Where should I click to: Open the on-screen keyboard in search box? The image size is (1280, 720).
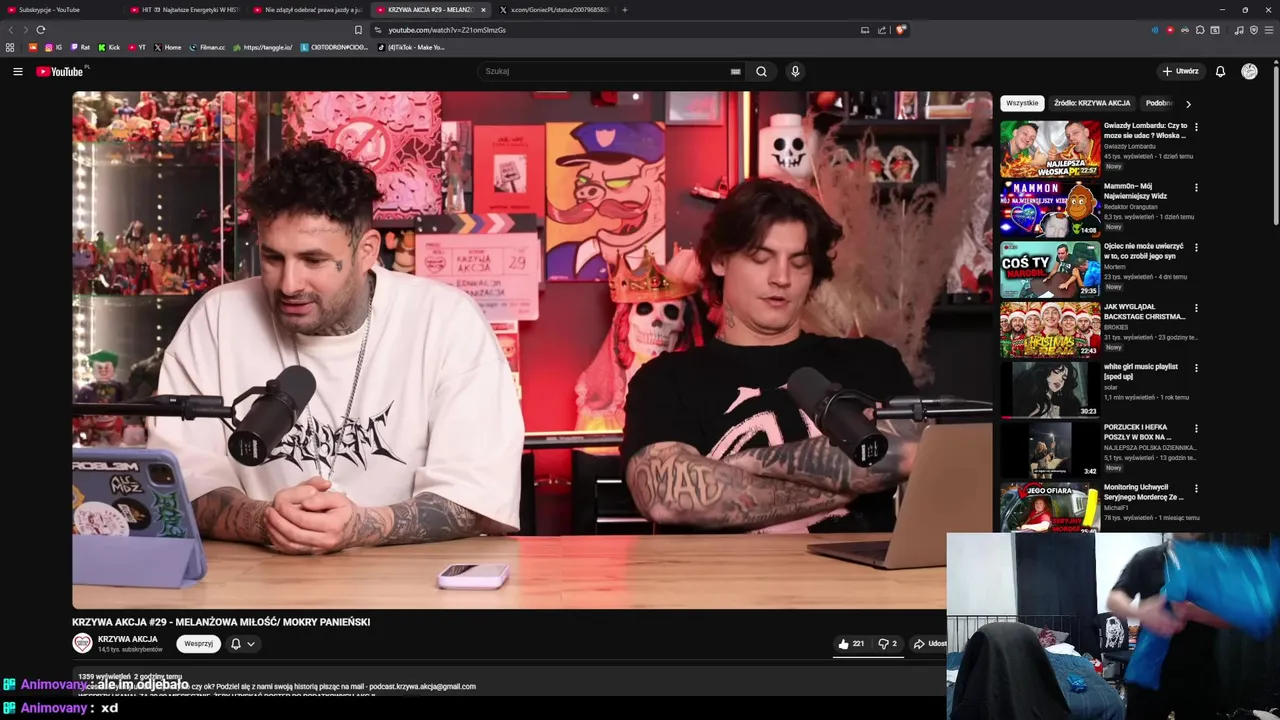pyautogui.click(x=735, y=71)
